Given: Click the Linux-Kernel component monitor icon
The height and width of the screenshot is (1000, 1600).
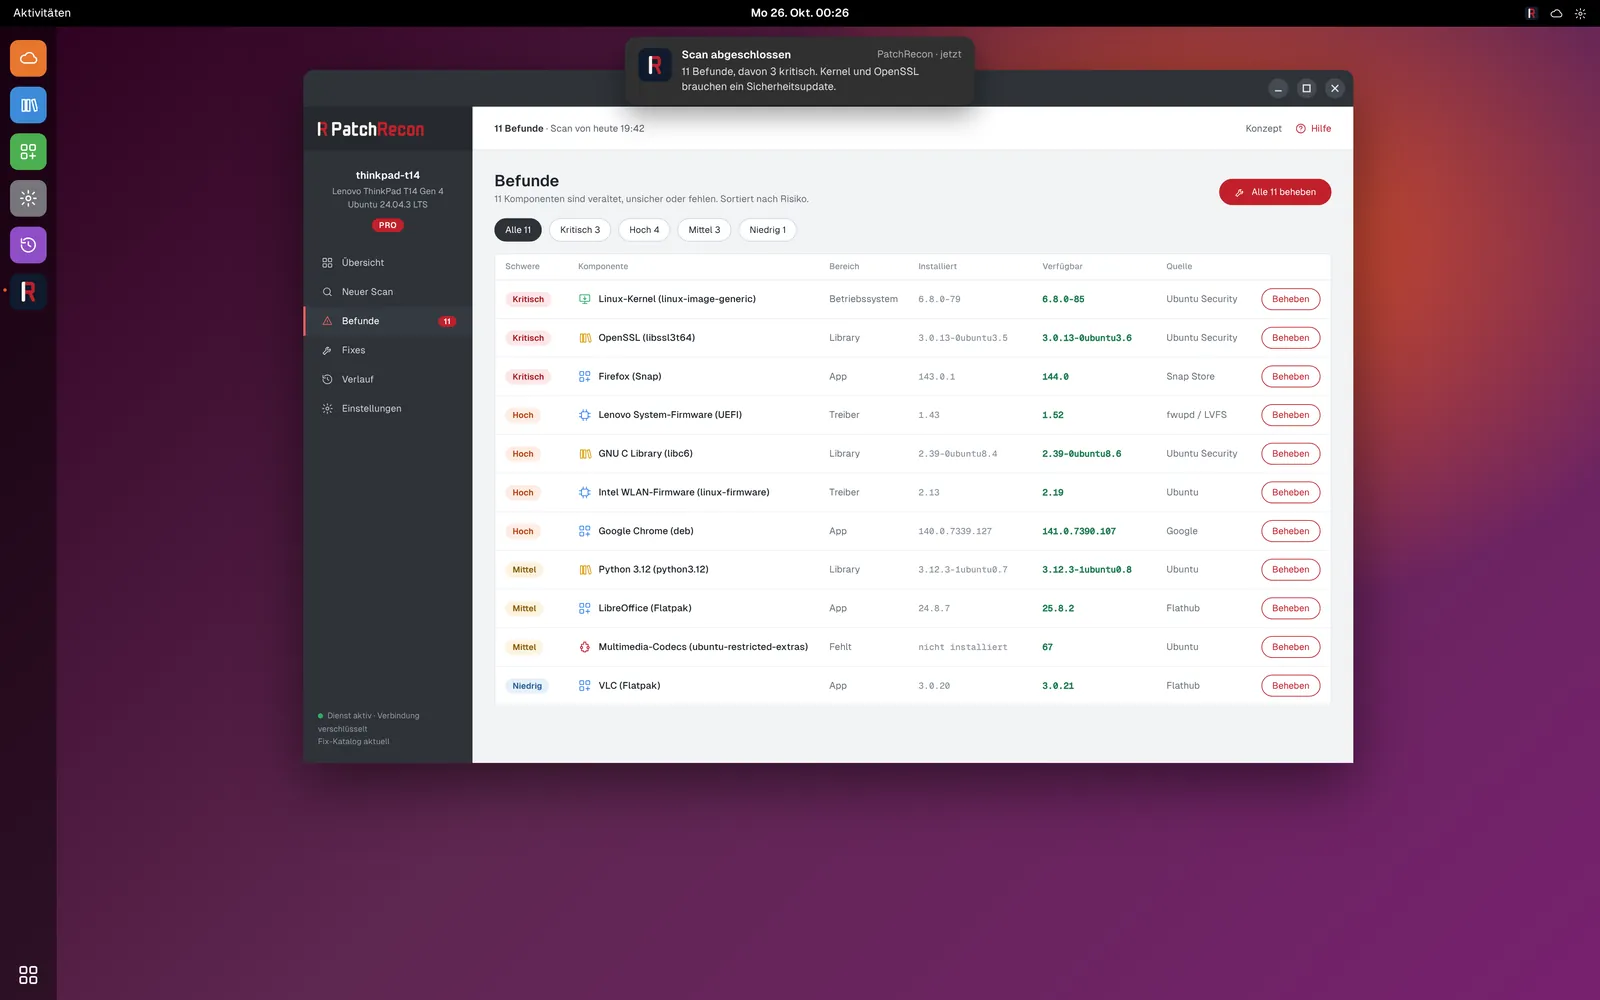Looking at the screenshot, I should [585, 299].
